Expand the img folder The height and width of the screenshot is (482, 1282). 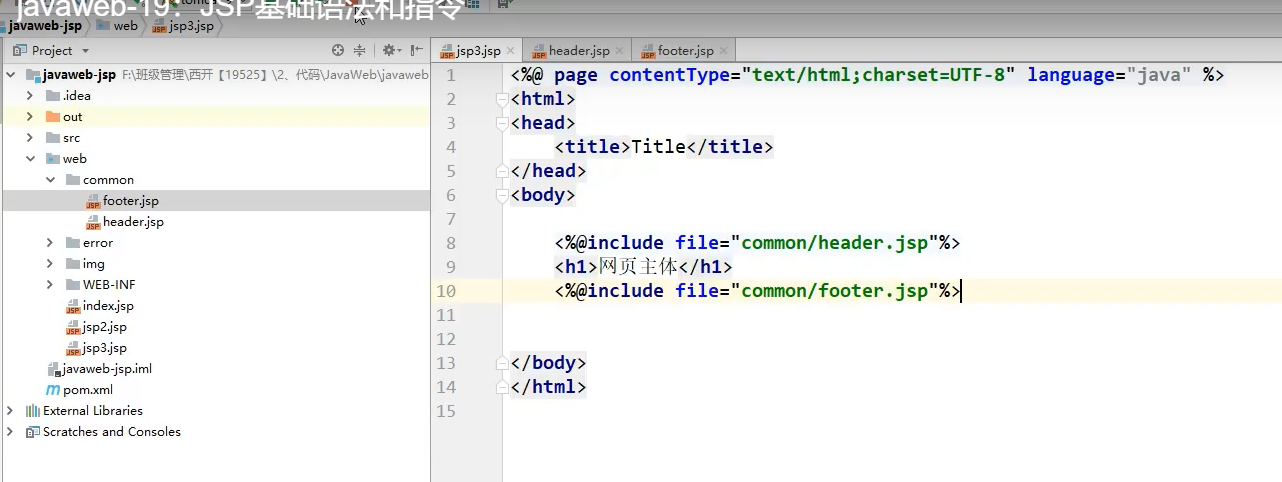pyautogui.click(x=51, y=264)
